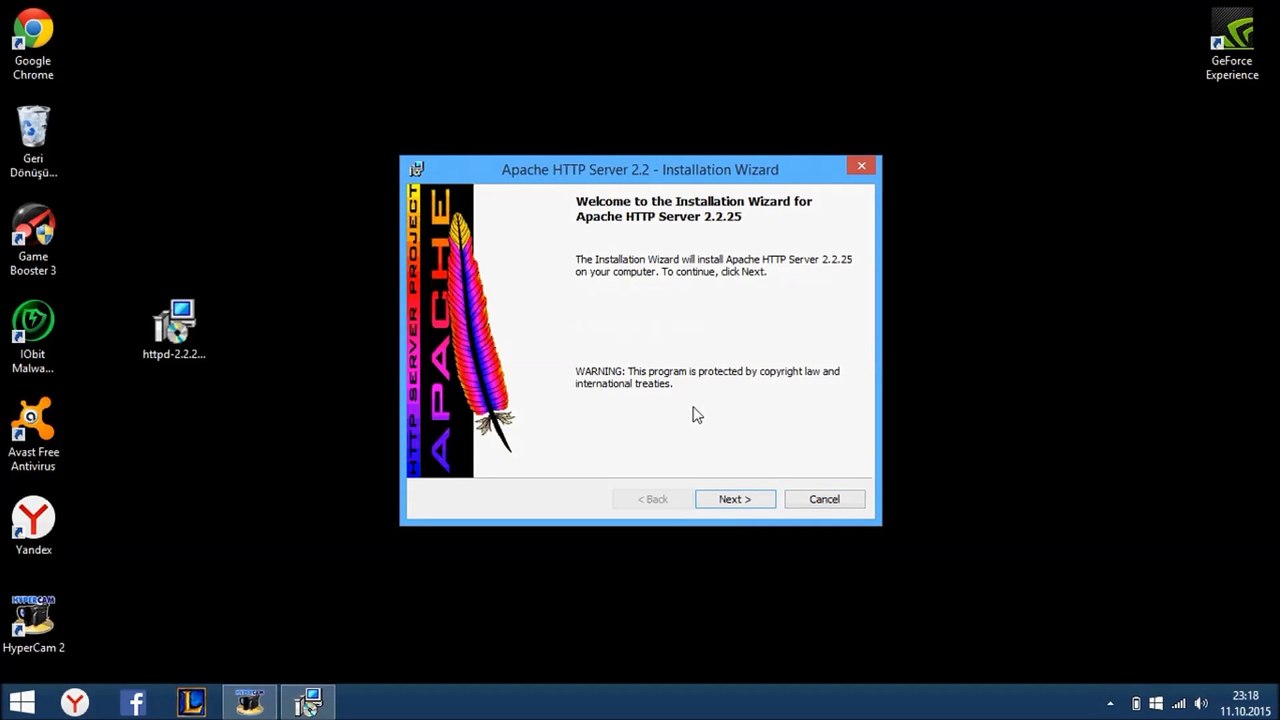Check the battery status tray icon

click(x=1136, y=704)
